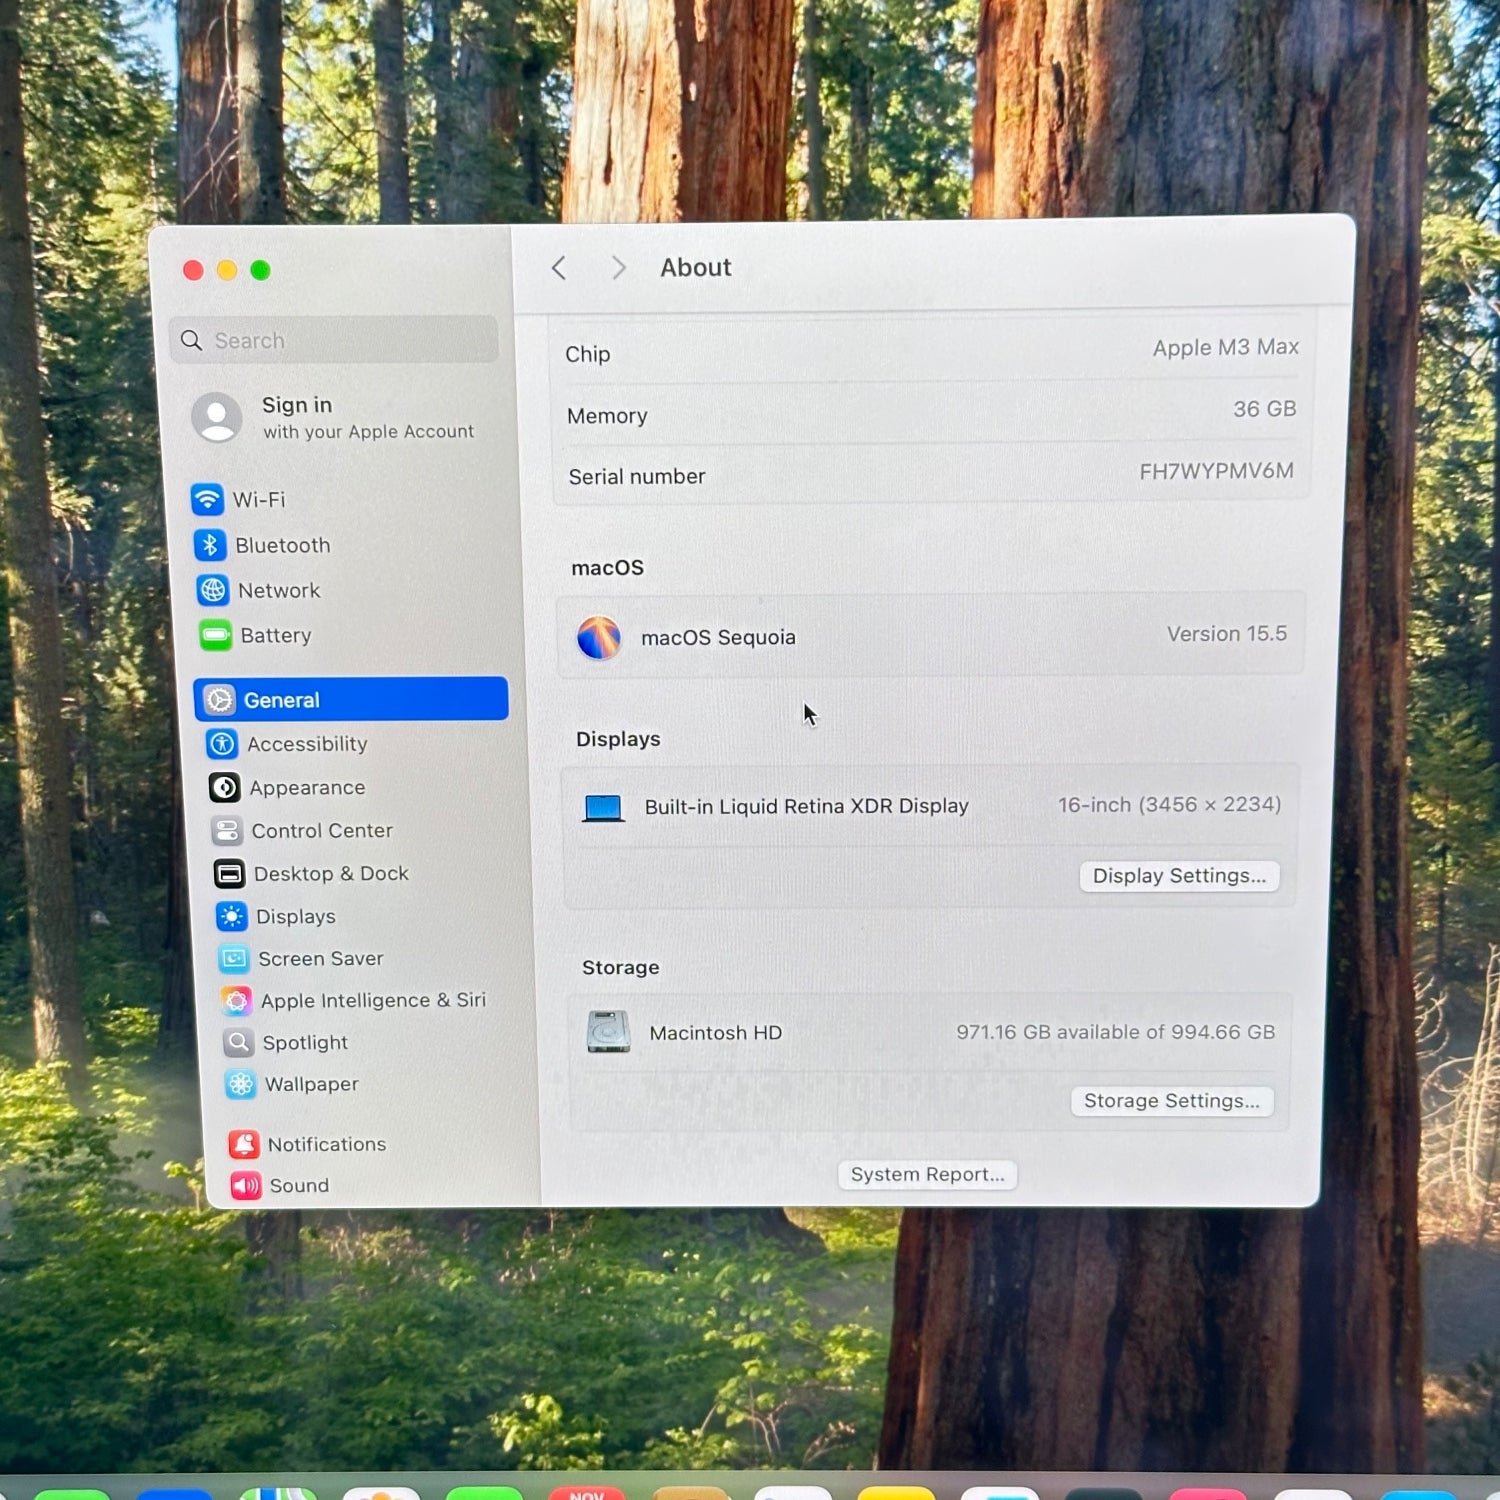Click the Apple Intelligence & Siri icon

237,1001
